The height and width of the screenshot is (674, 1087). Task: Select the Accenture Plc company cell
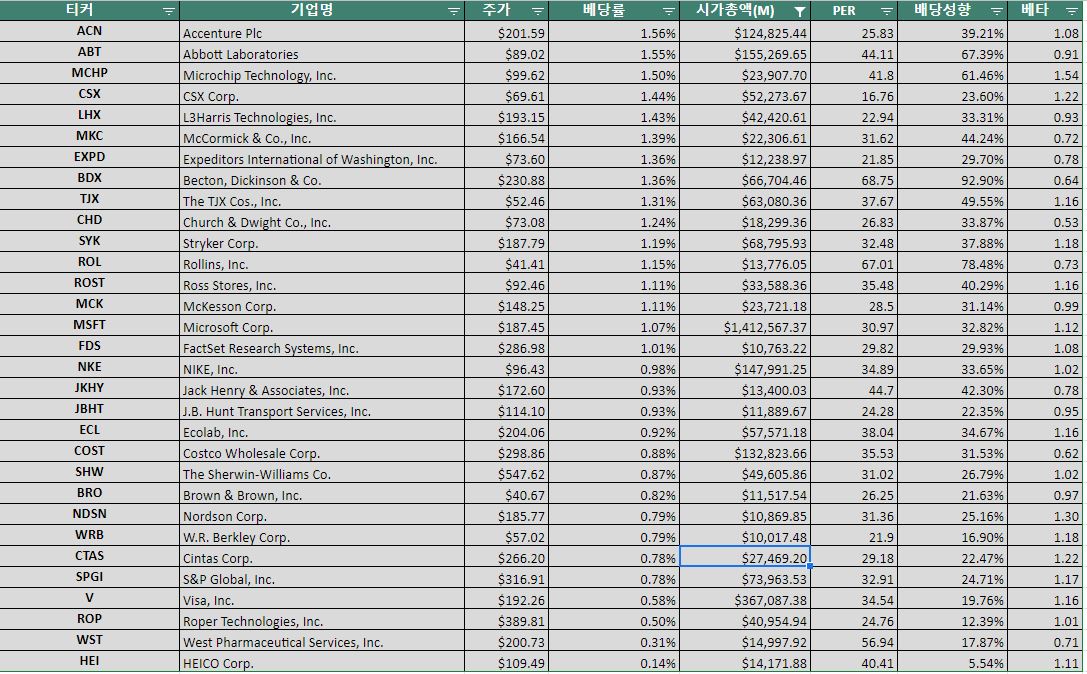point(322,32)
